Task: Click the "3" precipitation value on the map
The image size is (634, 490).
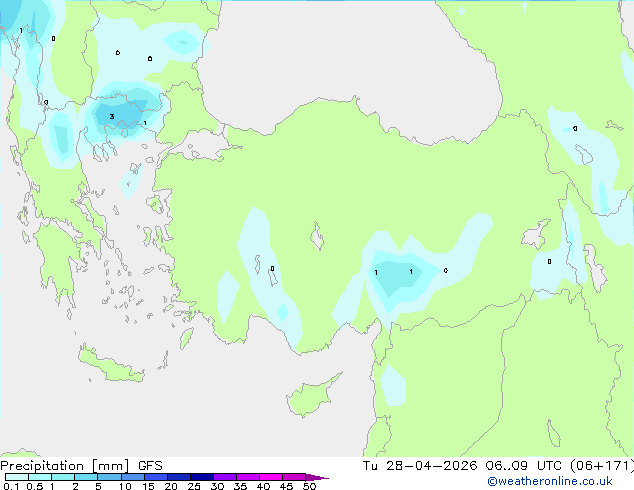Action: [x=112, y=116]
